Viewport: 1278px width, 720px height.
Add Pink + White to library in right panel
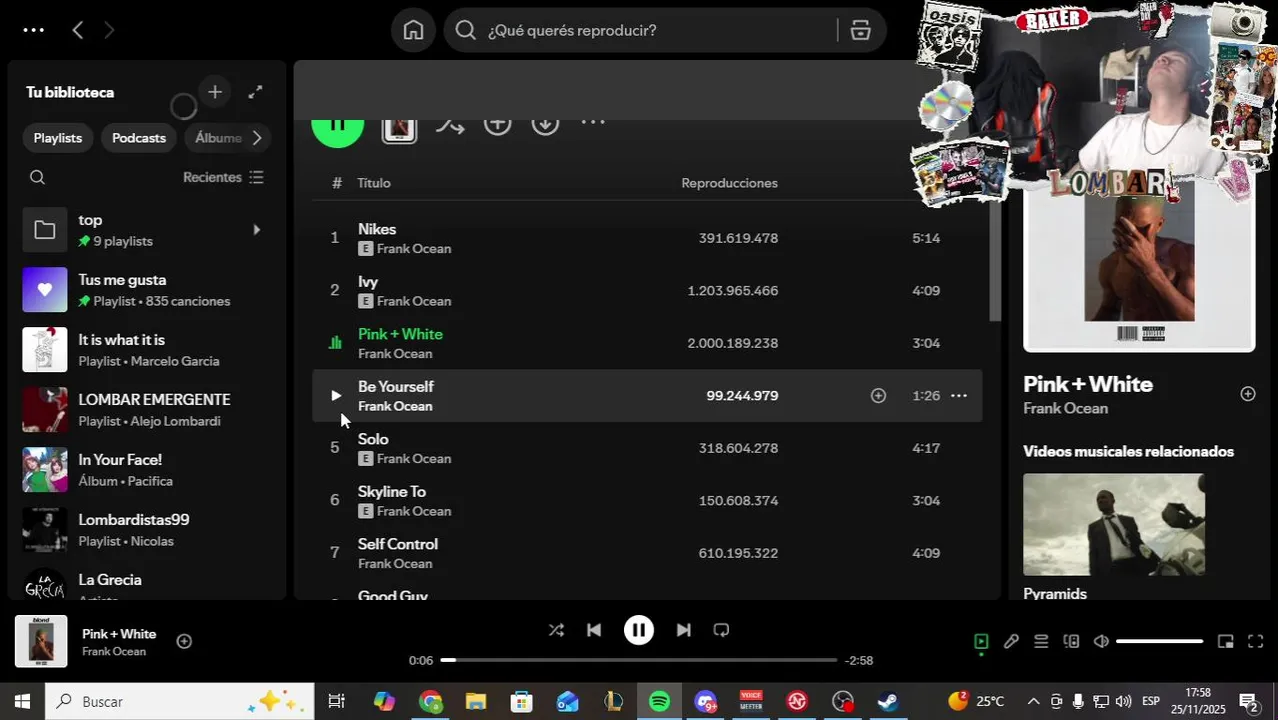click(x=1248, y=394)
